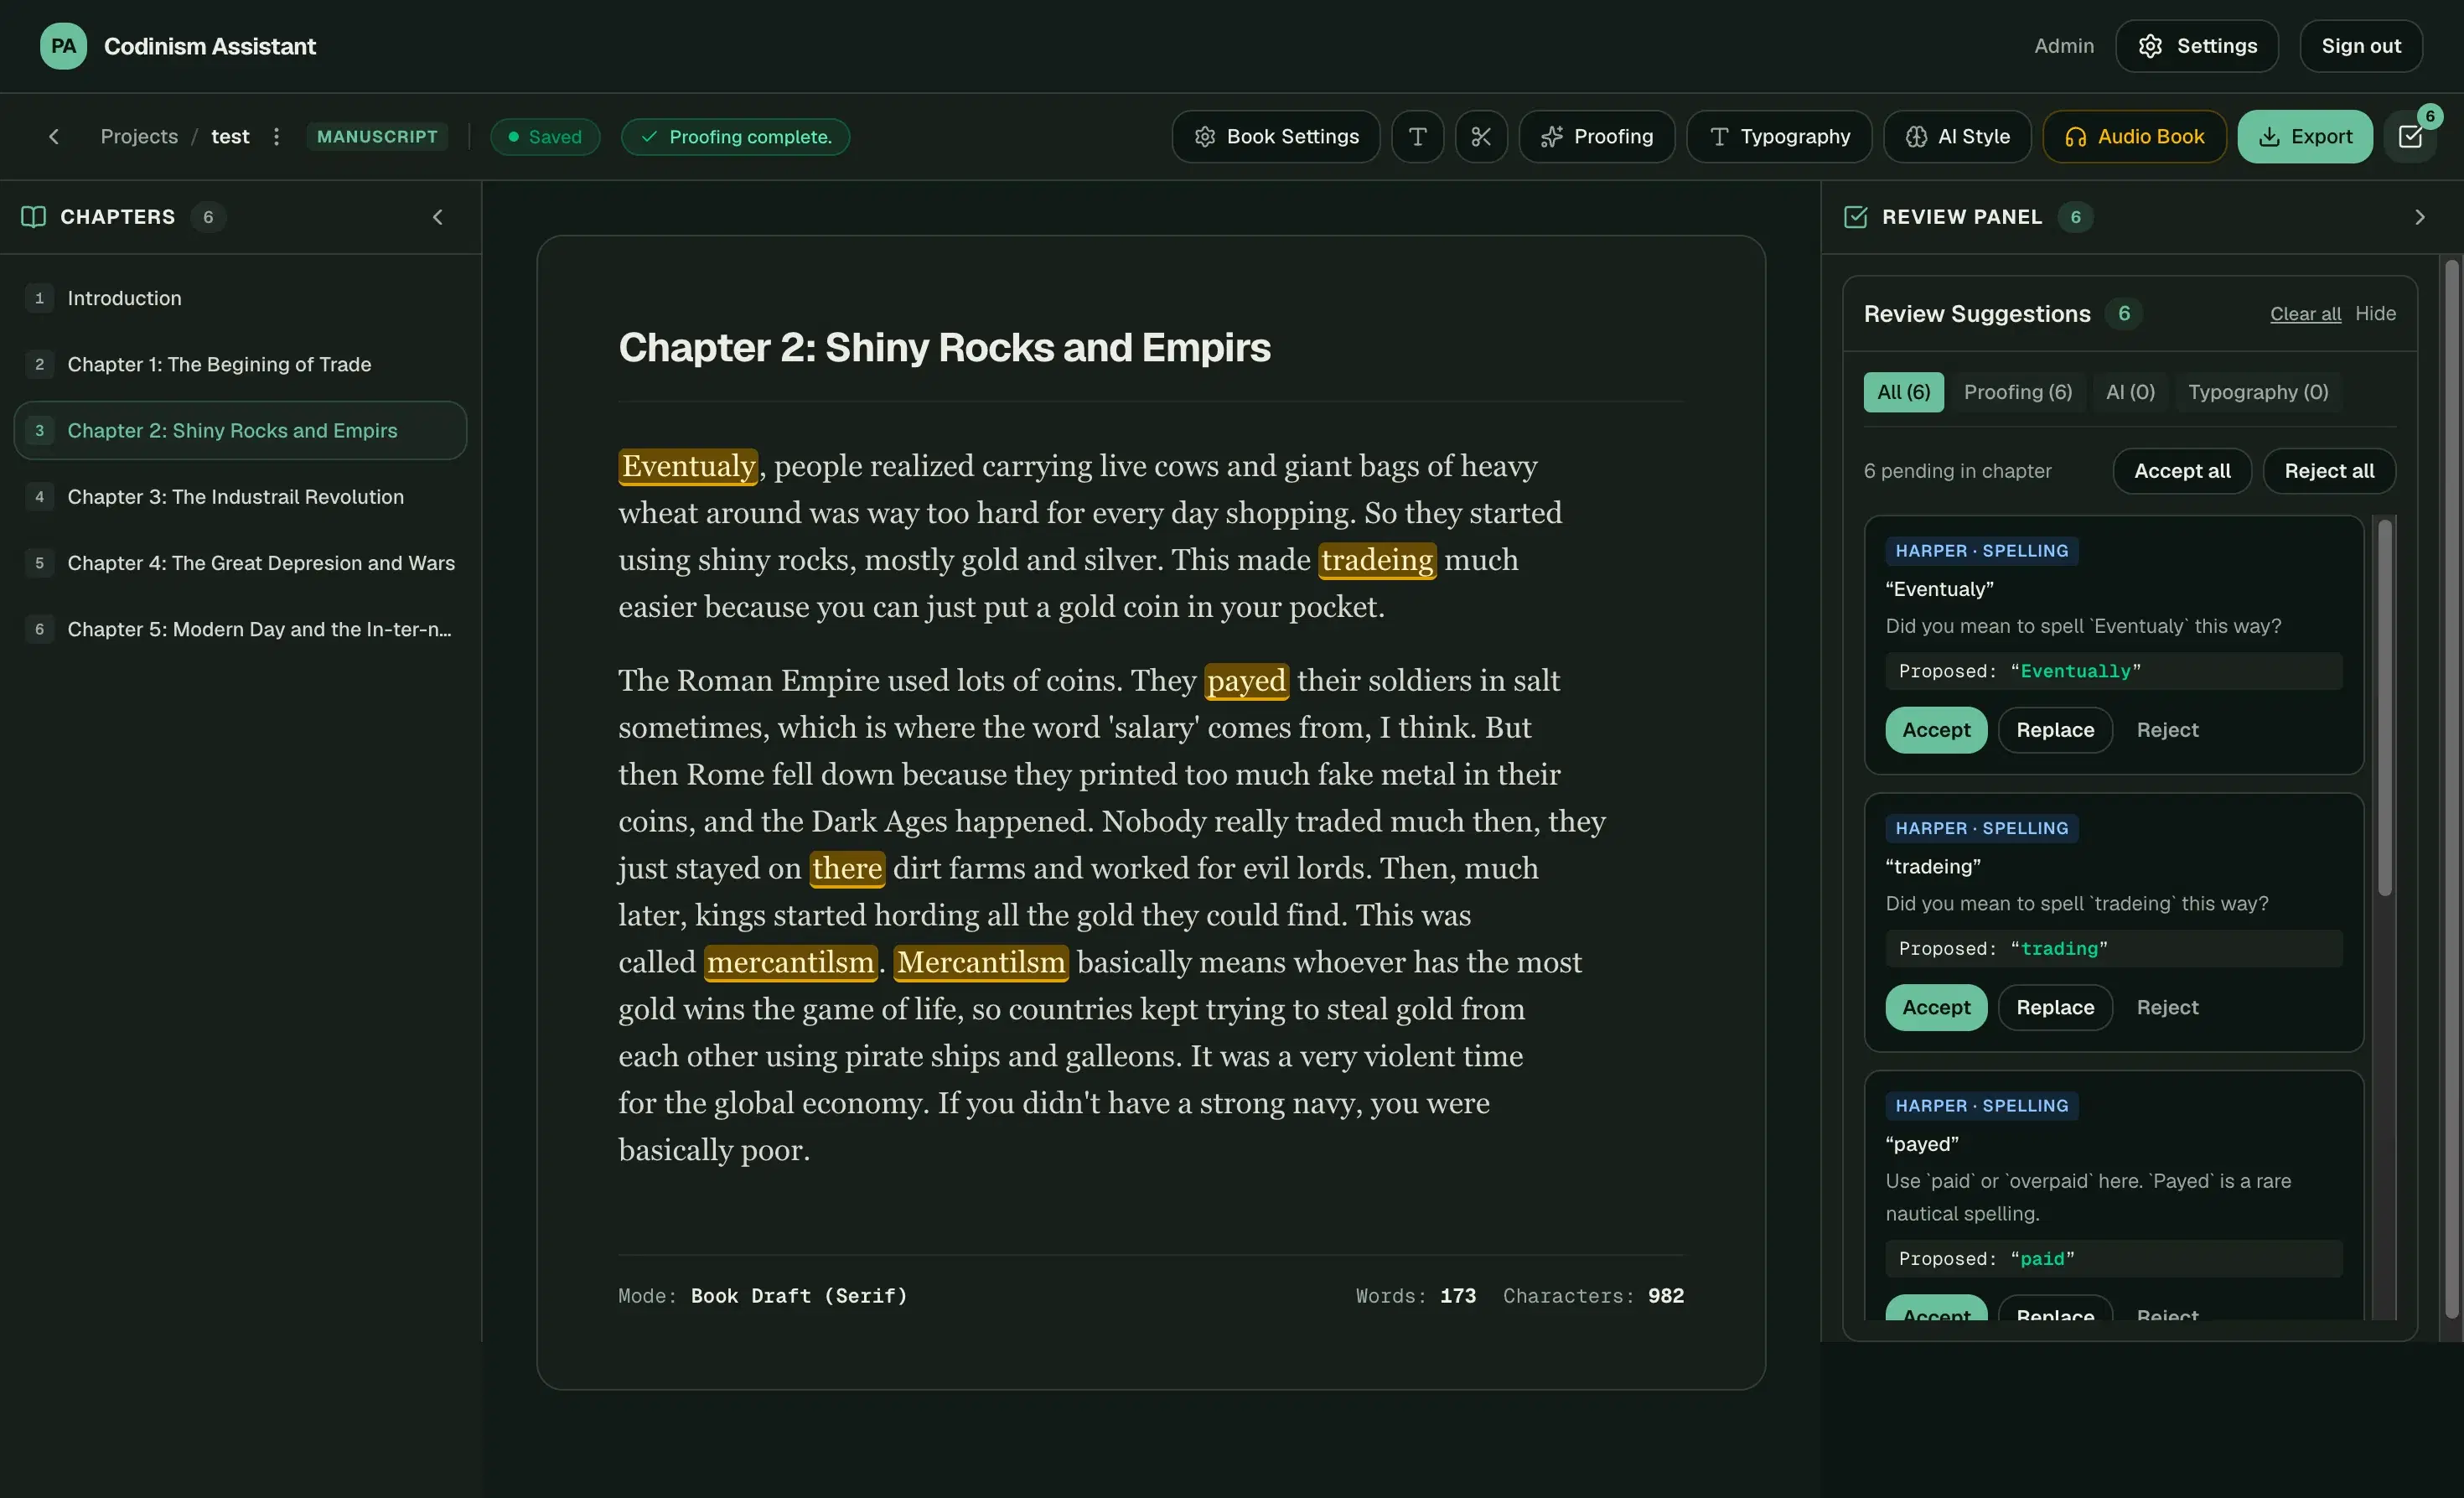Click the highlighted word 'payed' in text
2464x1498 pixels.
[x=1245, y=680]
